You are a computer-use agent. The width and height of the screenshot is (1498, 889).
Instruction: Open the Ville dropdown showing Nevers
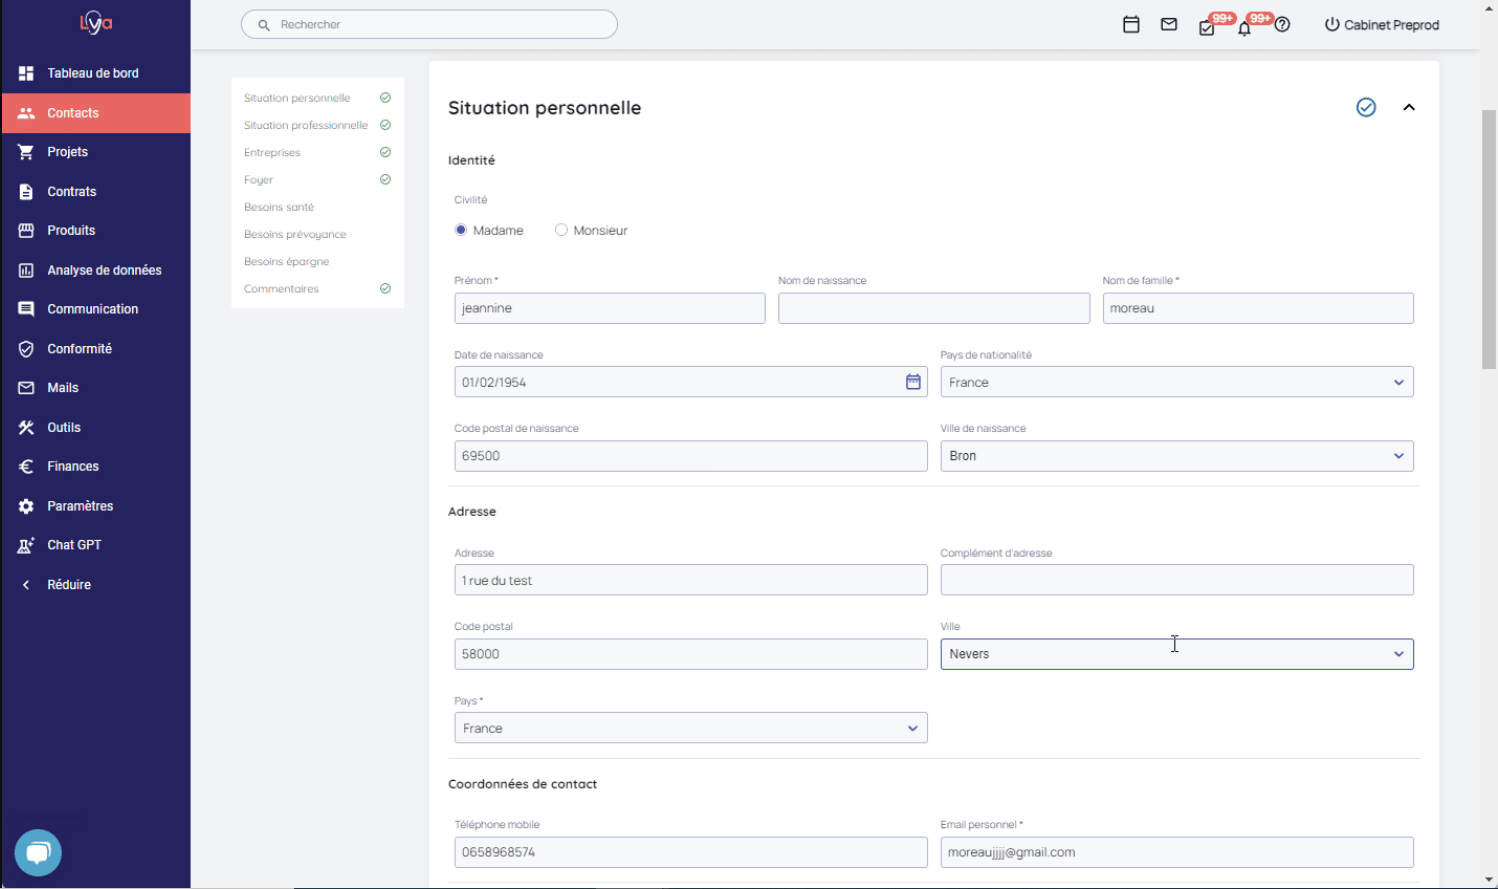(1177, 654)
